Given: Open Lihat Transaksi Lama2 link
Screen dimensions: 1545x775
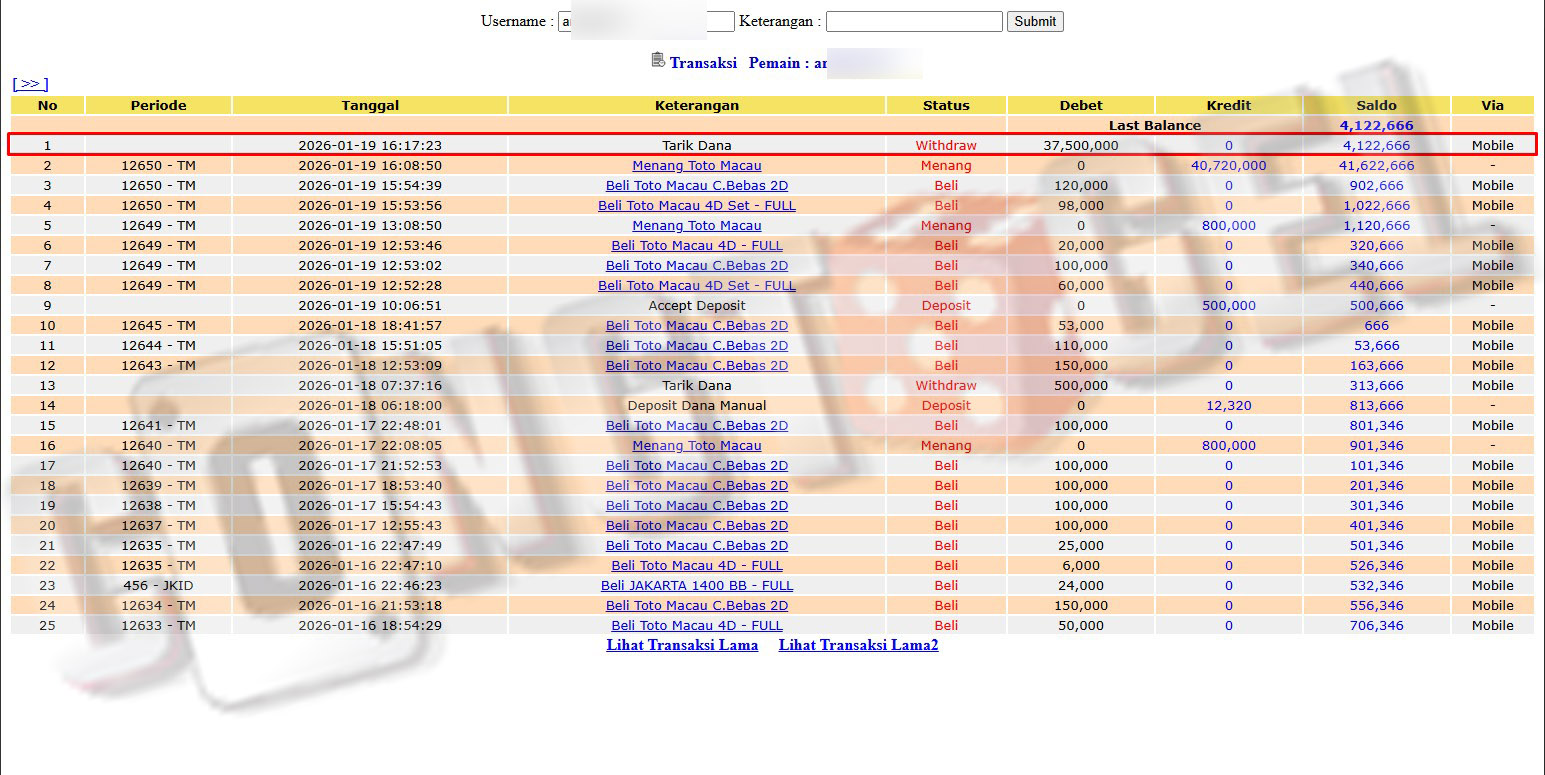Looking at the screenshot, I should tap(858, 645).
